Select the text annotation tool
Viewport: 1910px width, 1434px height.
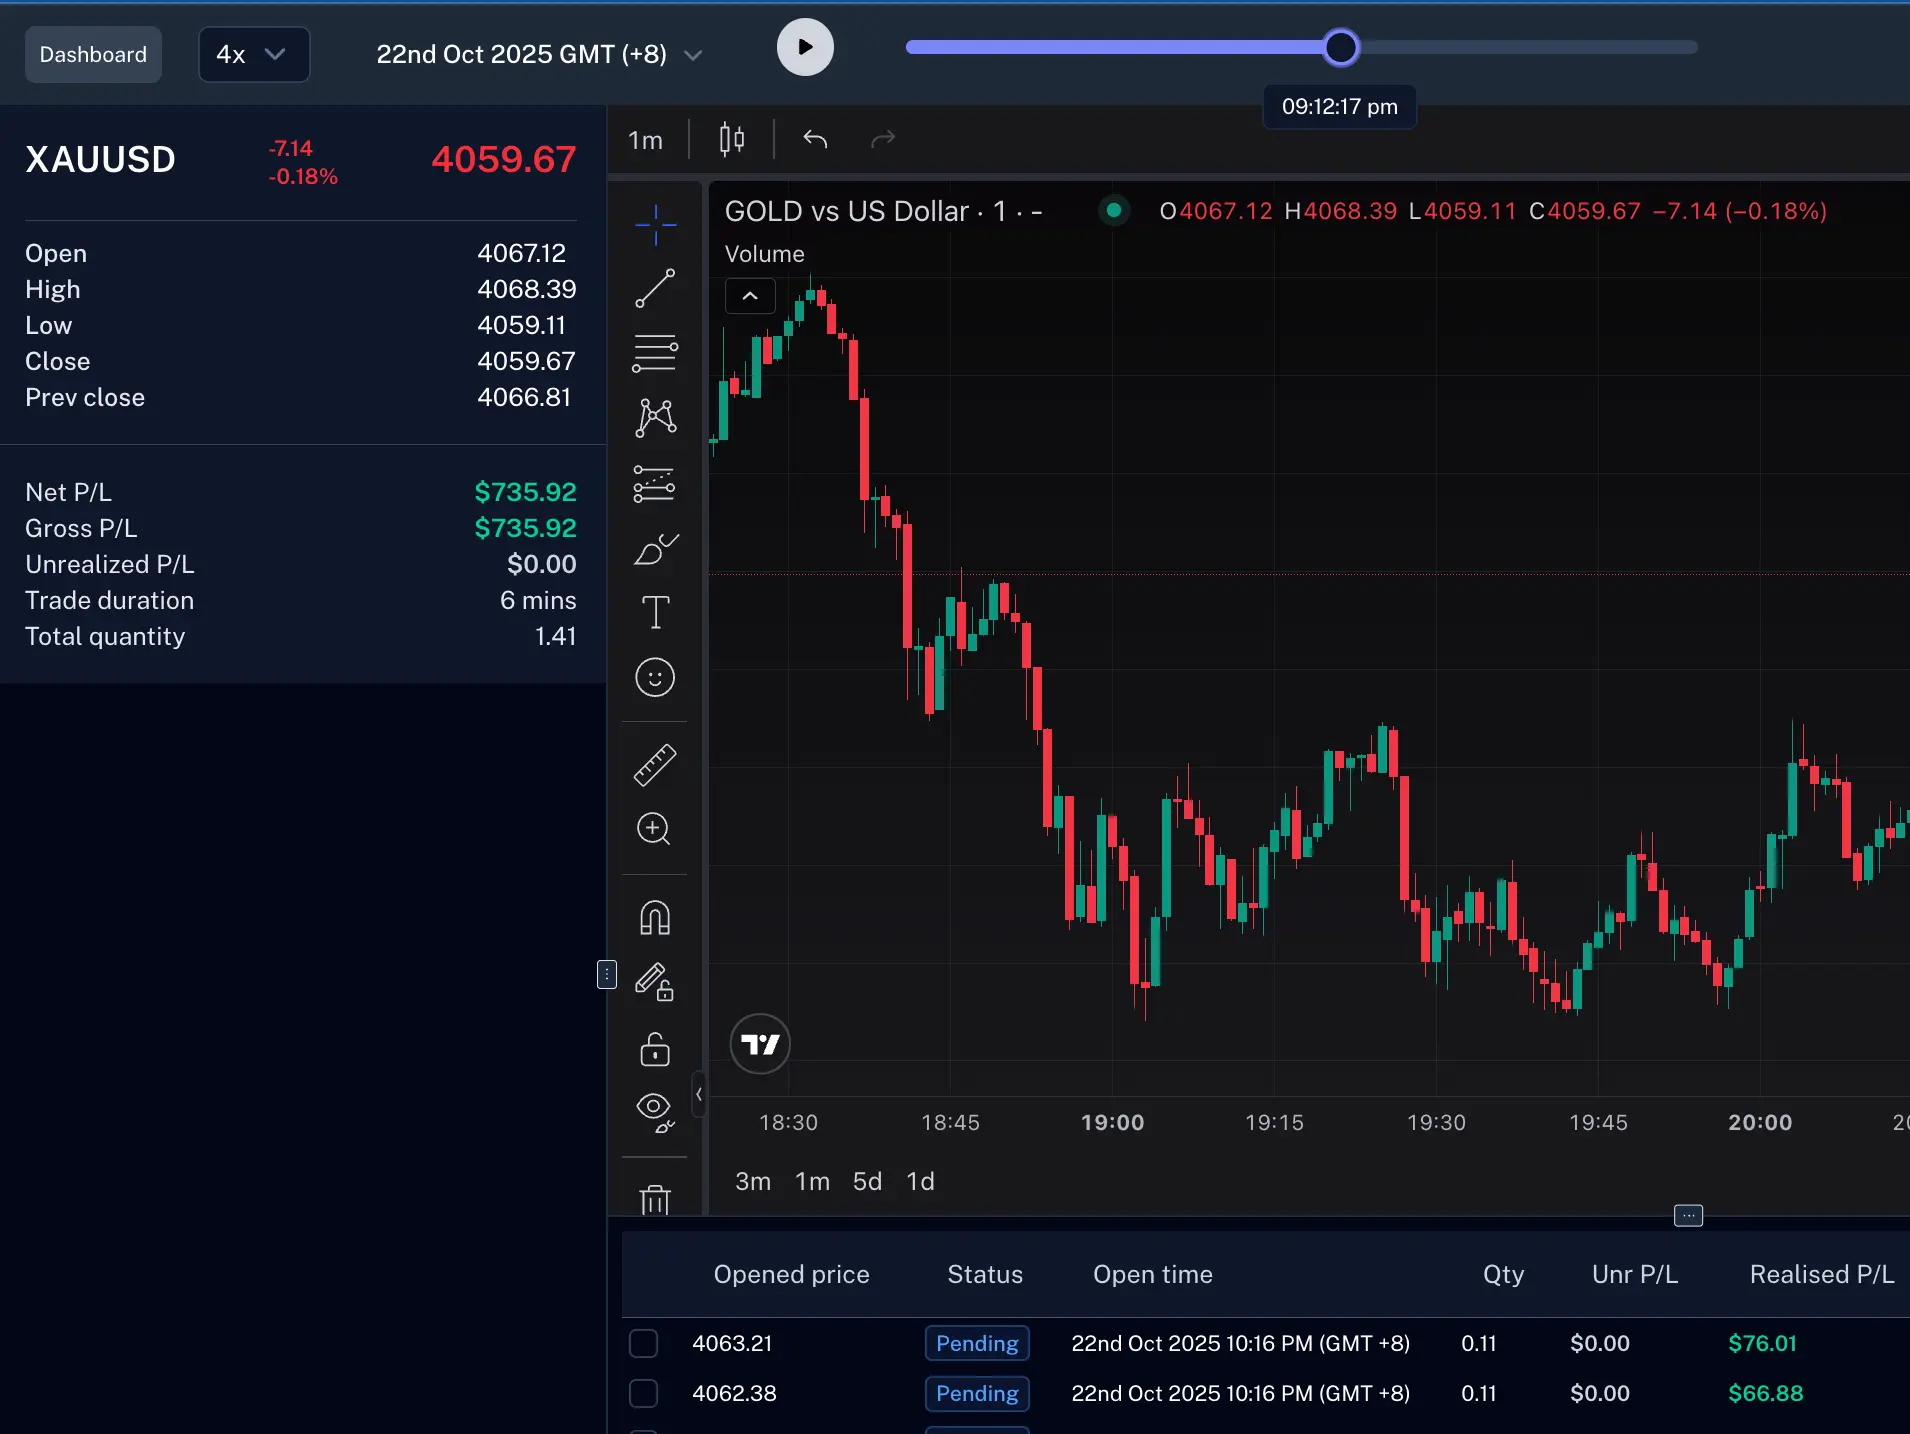click(x=655, y=612)
